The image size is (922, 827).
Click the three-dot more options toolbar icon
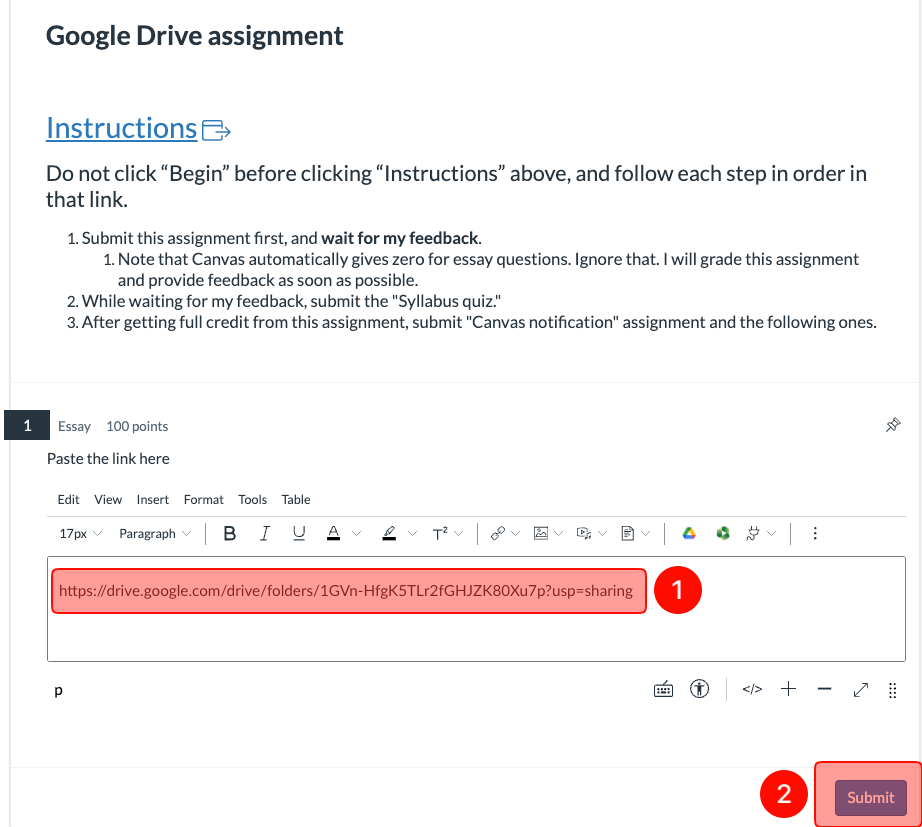point(816,534)
